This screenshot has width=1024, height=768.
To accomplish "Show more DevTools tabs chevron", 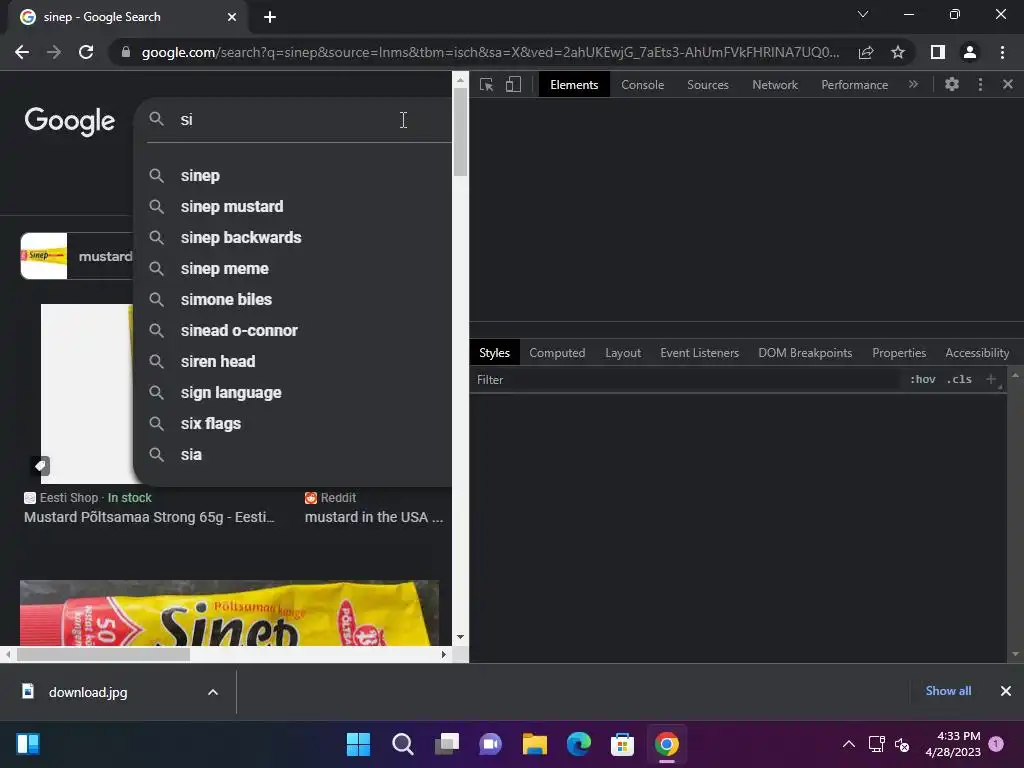I will coord(913,84).
